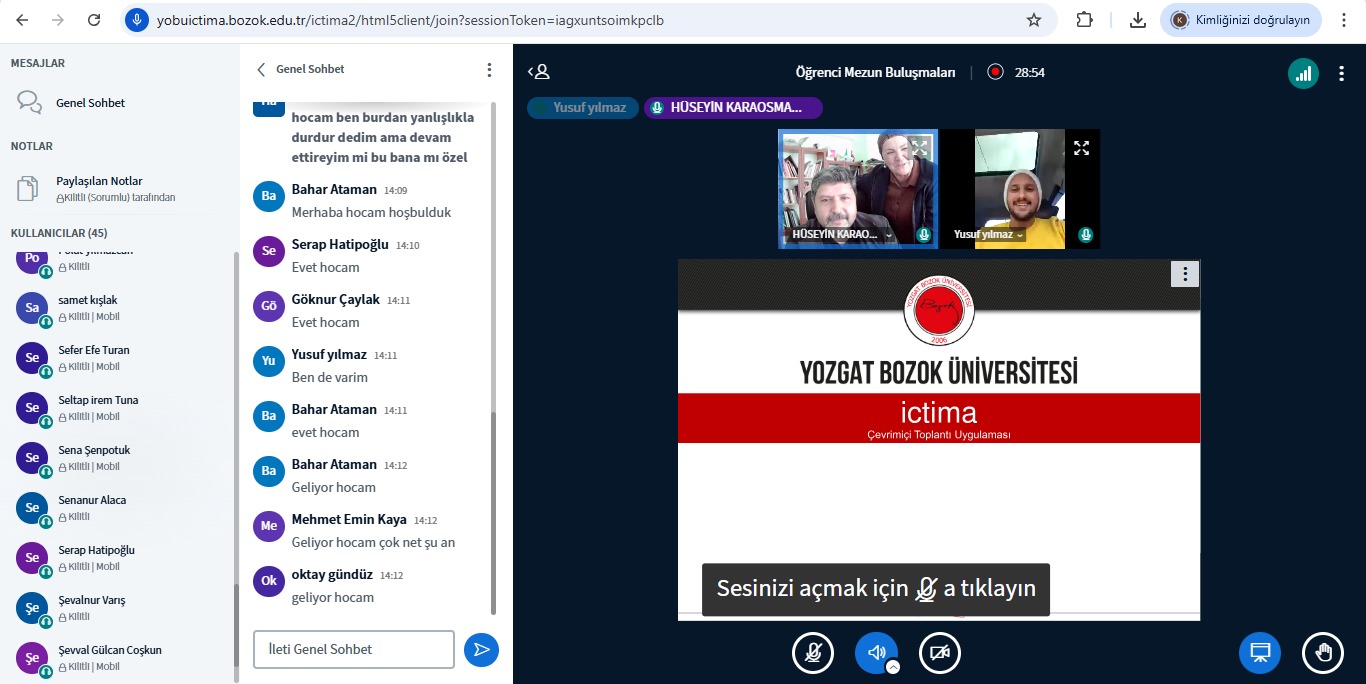This screenshot has height=684, width=1366.
Task: Click message 'Merhaba hocam hoşbulduk'
Action: pyautogui.click(x=372, y=212)
